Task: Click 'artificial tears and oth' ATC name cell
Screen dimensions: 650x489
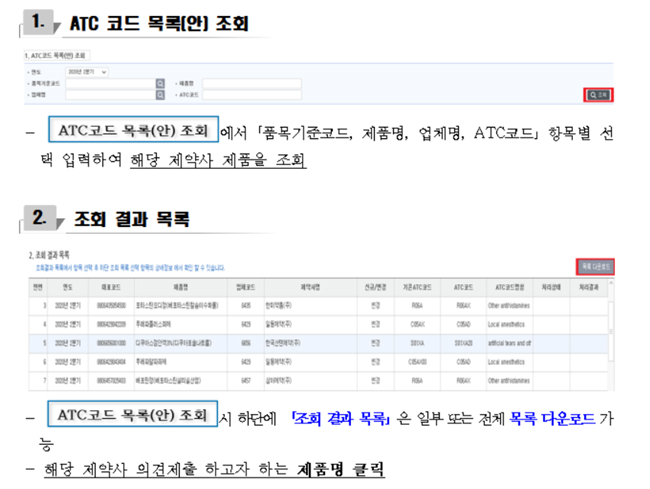Action: (x=509, y=343)
